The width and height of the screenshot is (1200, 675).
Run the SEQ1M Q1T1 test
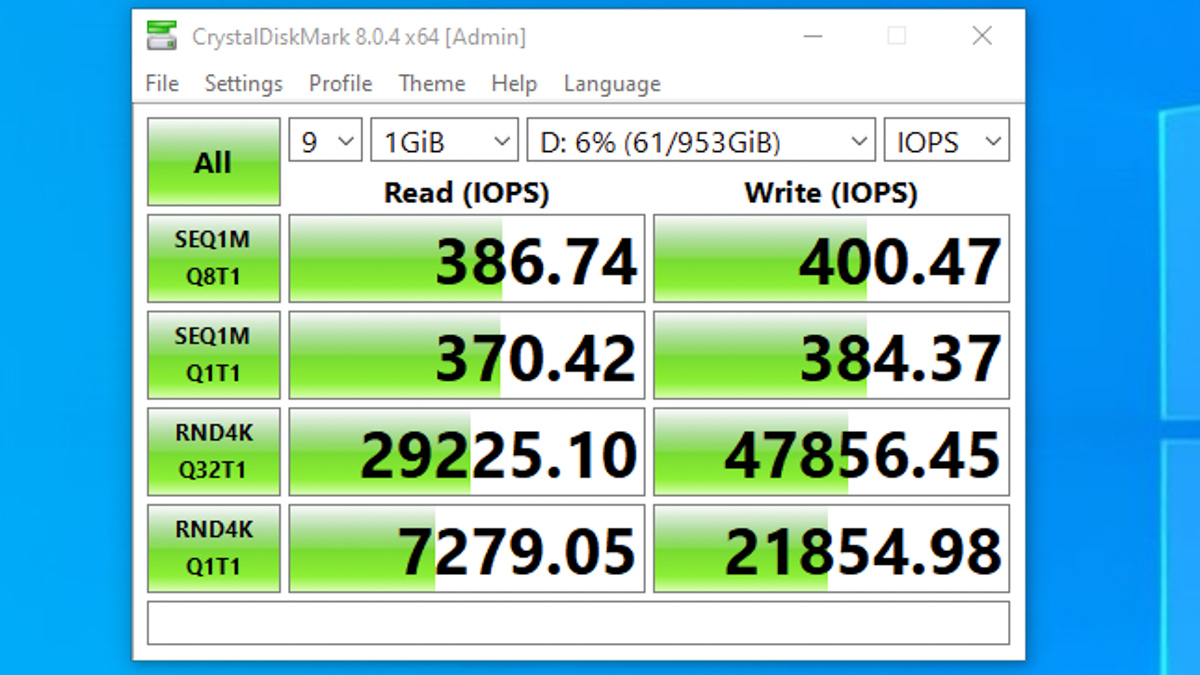[213, 355]
